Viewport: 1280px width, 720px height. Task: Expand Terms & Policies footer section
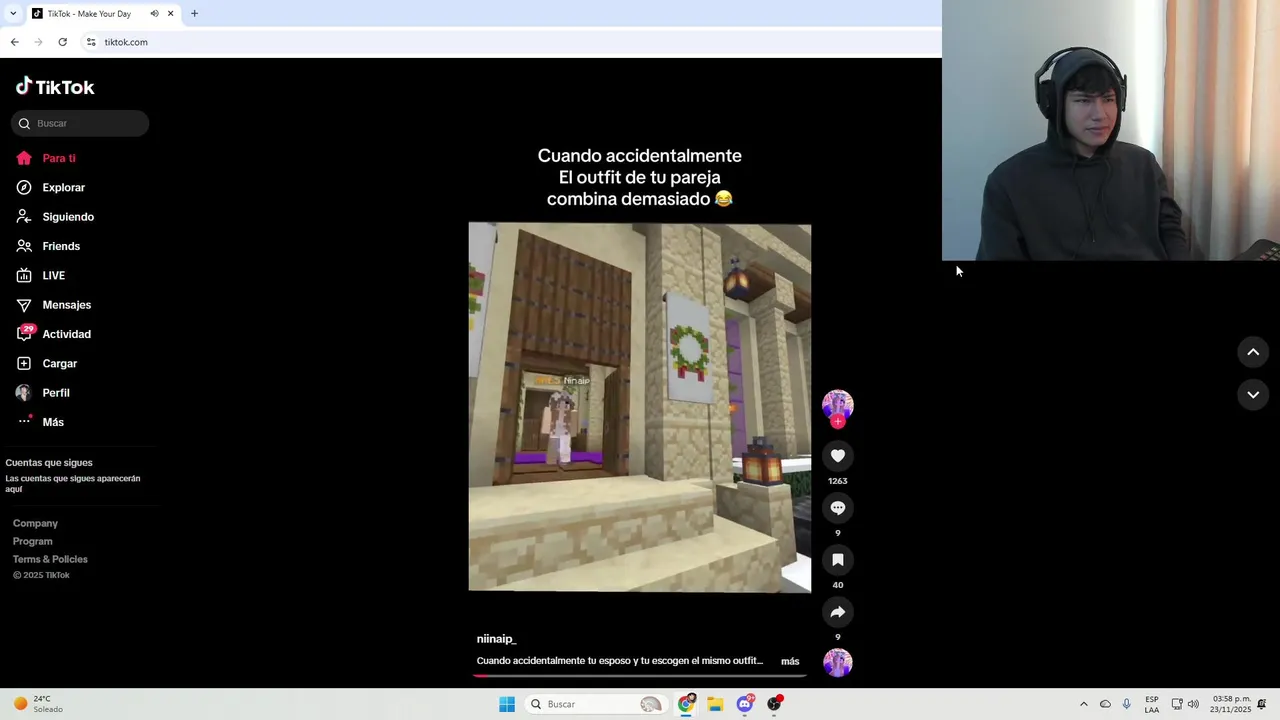pos(50,559)
